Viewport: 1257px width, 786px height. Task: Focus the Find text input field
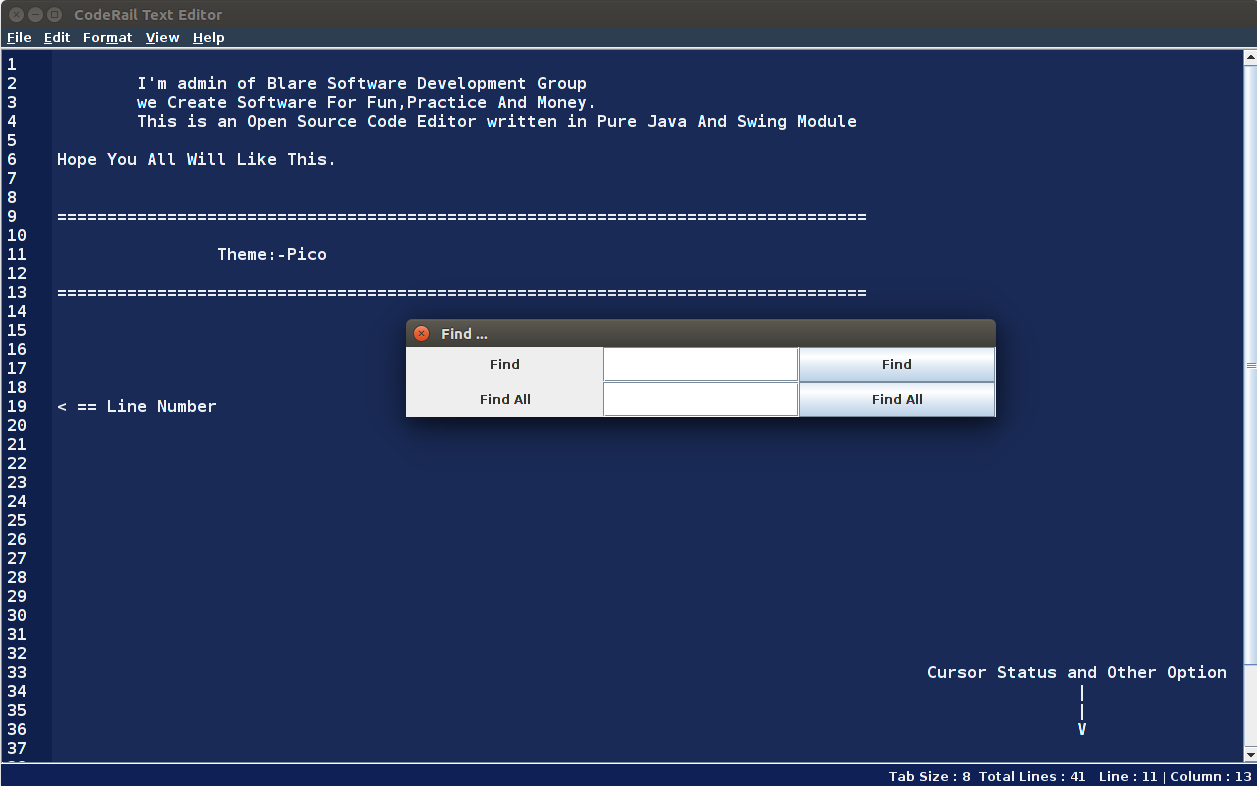click(x=701, y=365)
